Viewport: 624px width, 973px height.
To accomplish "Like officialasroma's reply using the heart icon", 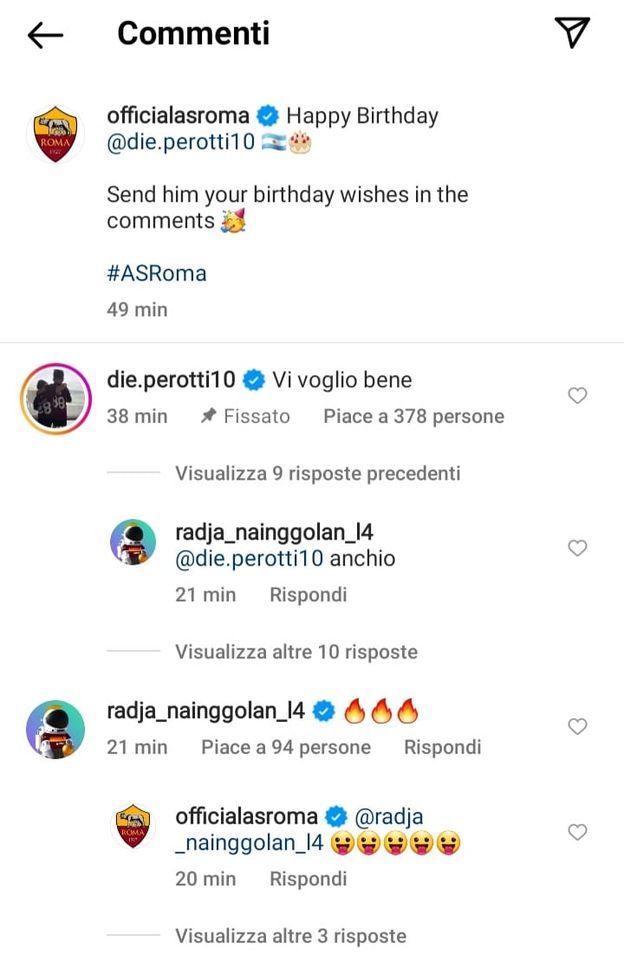I will coord(577,830).
